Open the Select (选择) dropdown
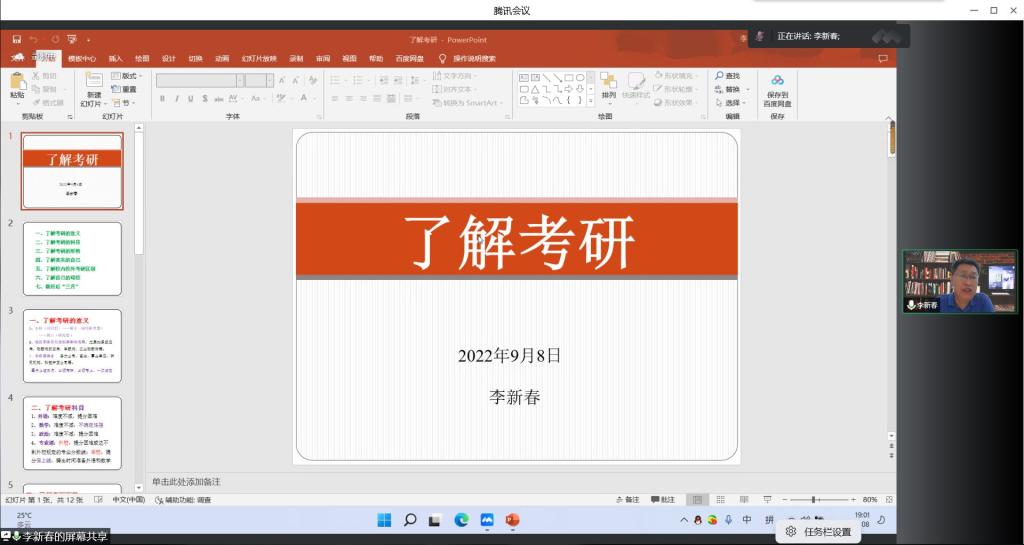 [732, 103]
